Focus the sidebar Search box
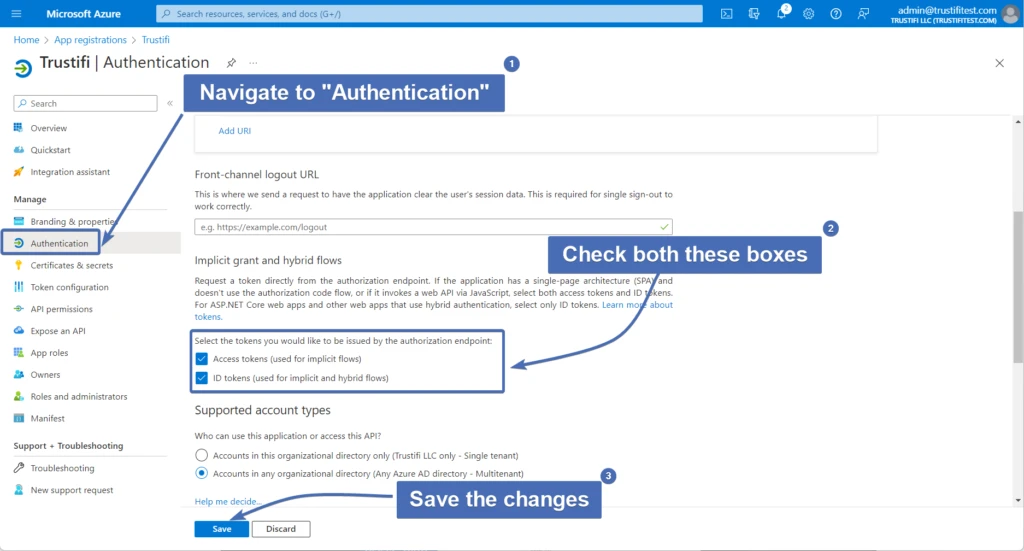The width and height of the screenshot is (1024, 551). click(86, 103)
